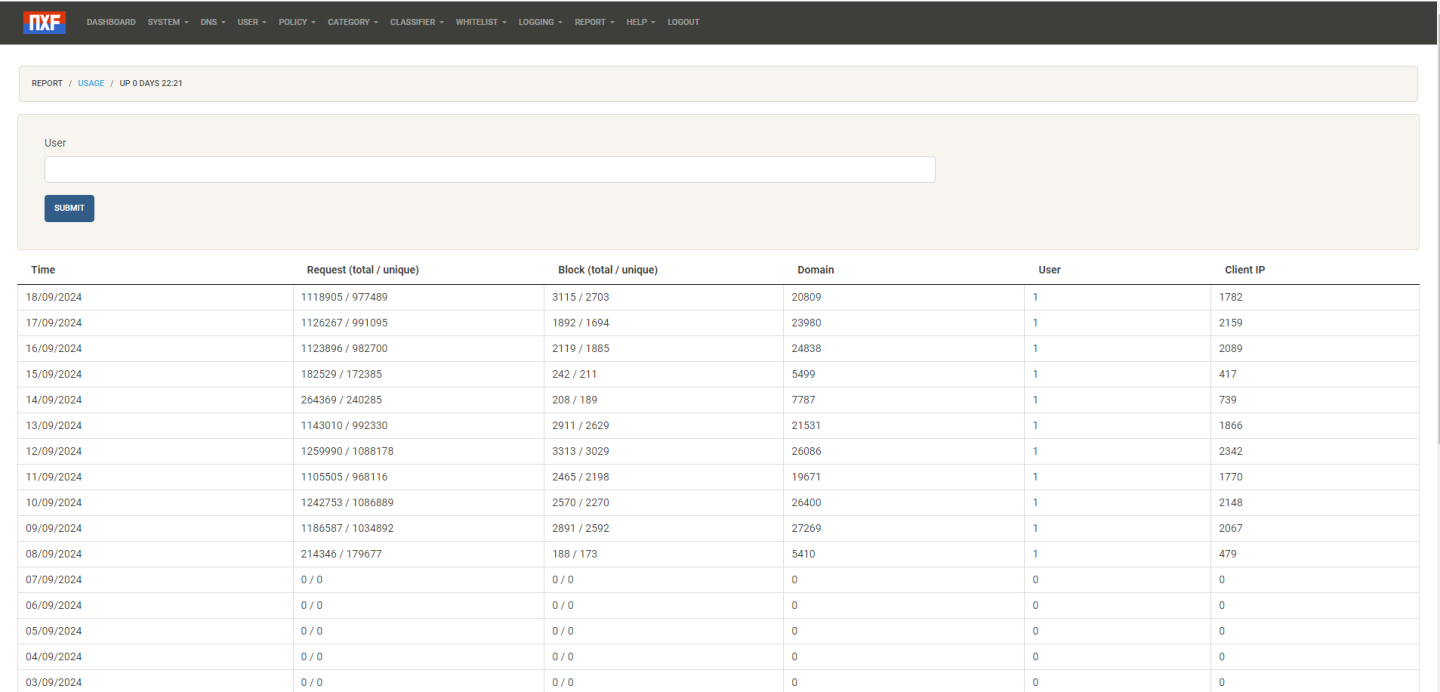The image size is (1440, 692).
Task: Open the Category dropdown menu
Action: [353, 22]
